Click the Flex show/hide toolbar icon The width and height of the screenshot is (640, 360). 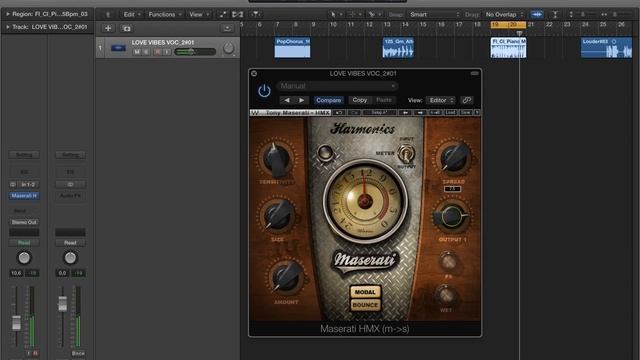238,14
